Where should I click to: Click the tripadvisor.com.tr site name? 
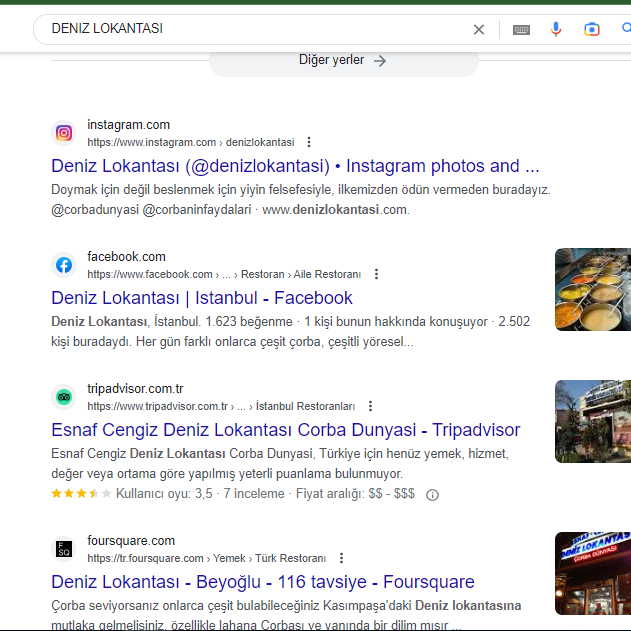click(x=135, y=389)
